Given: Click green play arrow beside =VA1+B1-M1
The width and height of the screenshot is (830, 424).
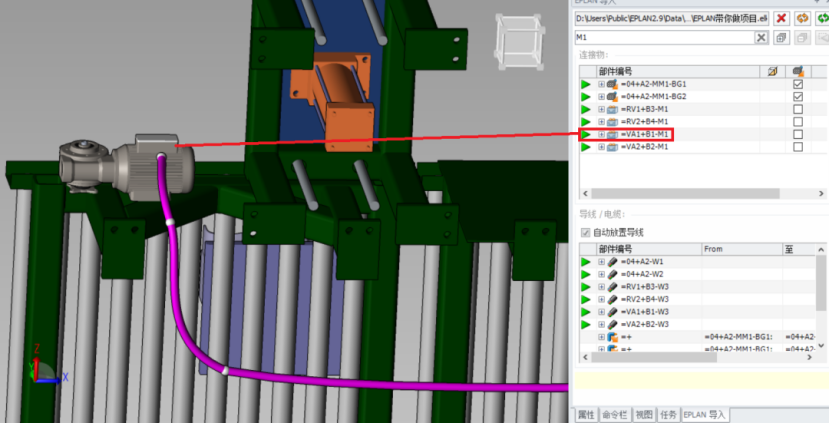Looking at the screenshot, I should point(585,134).
